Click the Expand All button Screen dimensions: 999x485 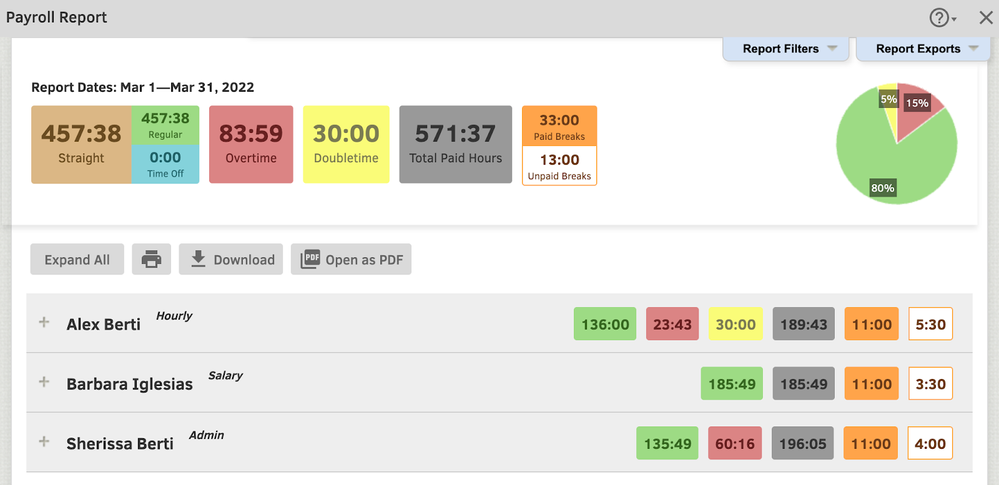(77, 260)
